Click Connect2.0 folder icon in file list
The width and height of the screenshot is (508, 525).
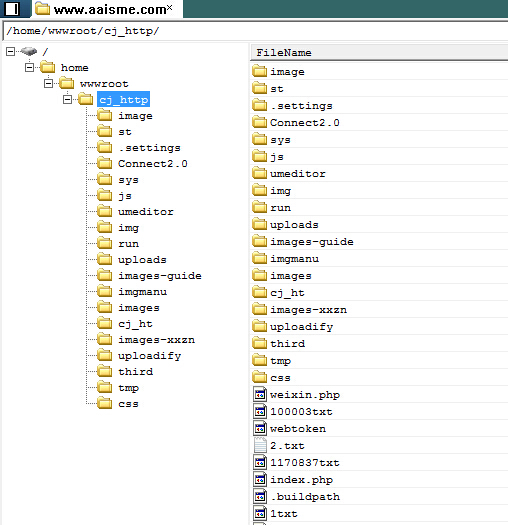click(x=260, y=122)
